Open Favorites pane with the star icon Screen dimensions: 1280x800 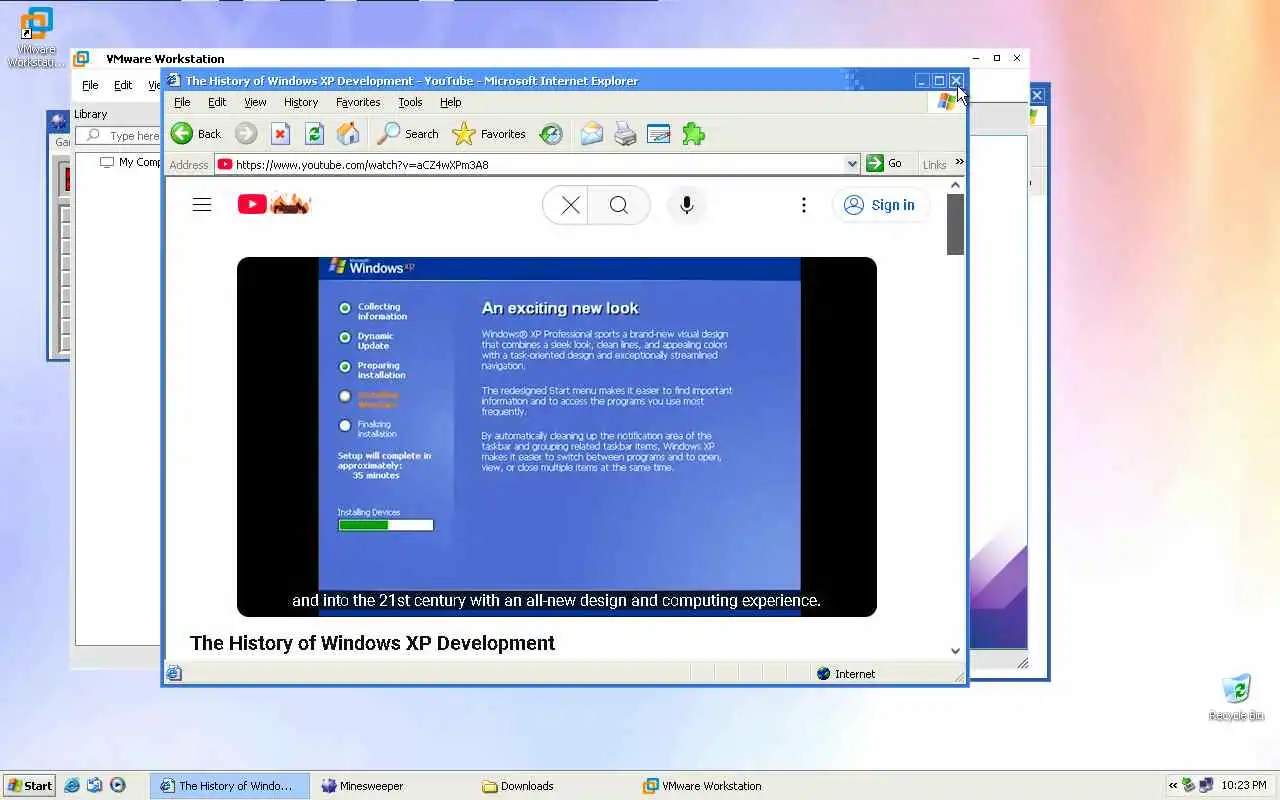pyautogui.click(x=464, y=134)
